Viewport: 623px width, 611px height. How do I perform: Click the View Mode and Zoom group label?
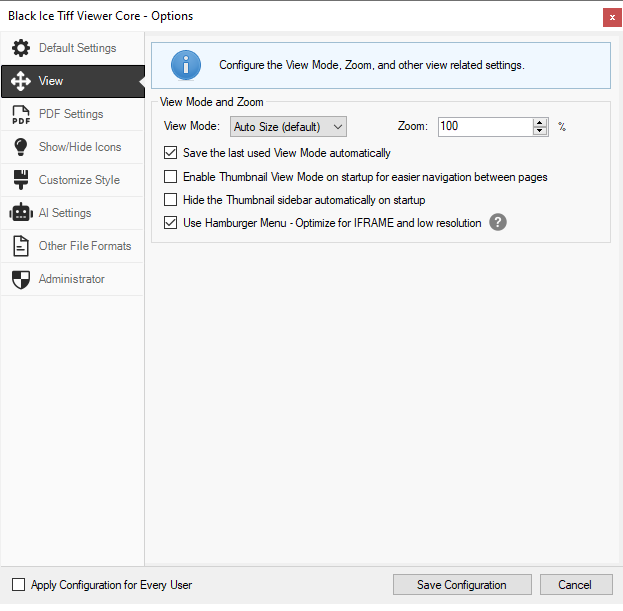(x=212, y=102)
